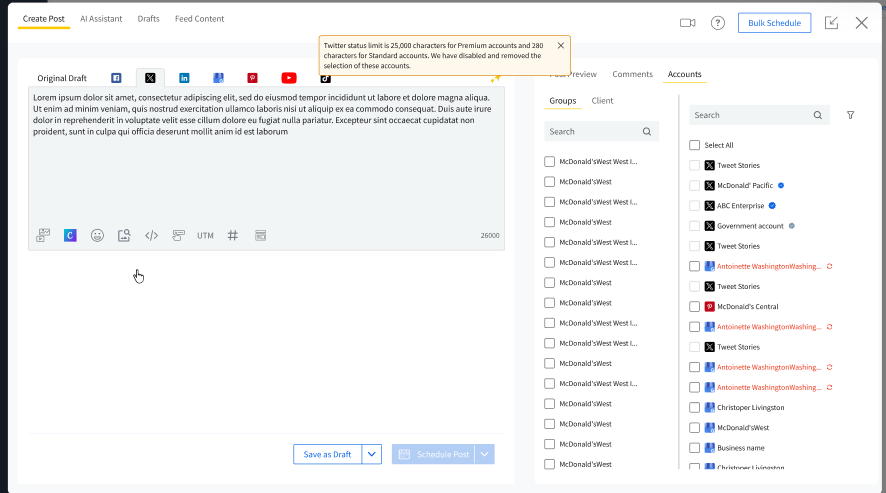The width and height of the screenshot is (886, 493).
Task: Select the YouTube platform icon
Action: coord(288,78)
